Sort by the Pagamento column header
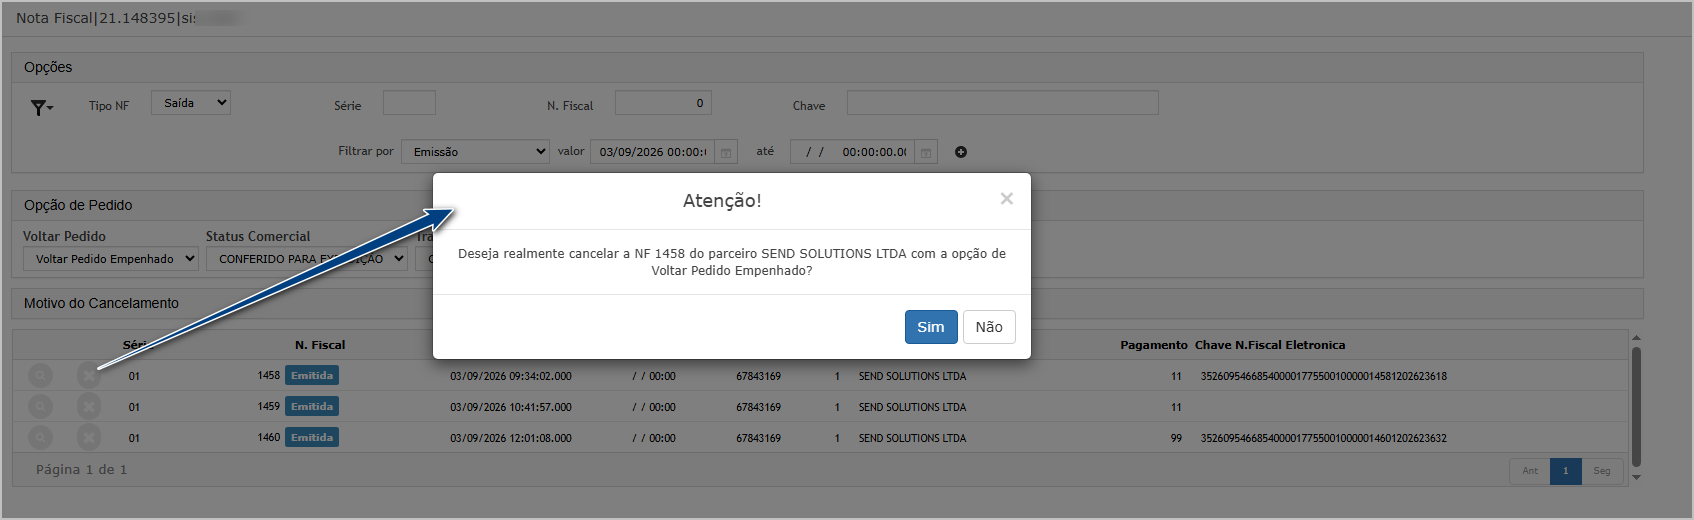1694x520 pixels. 1154,345
